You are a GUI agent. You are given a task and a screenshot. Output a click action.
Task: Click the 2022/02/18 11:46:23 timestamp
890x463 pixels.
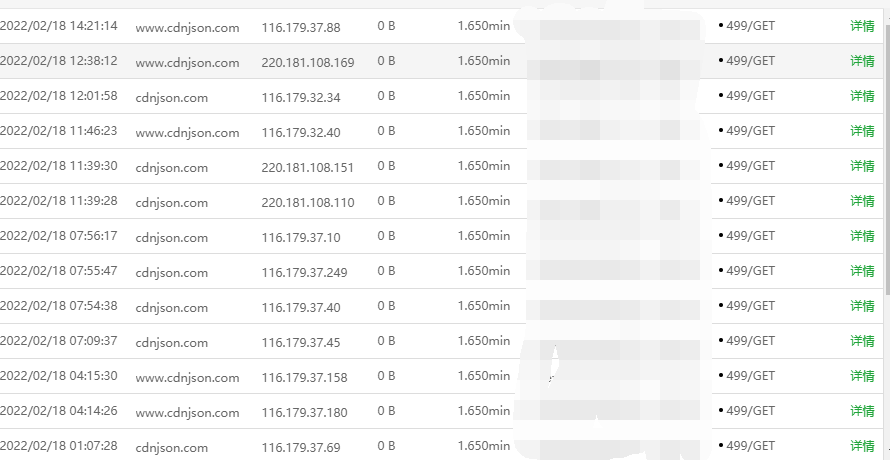pos(58,131)
